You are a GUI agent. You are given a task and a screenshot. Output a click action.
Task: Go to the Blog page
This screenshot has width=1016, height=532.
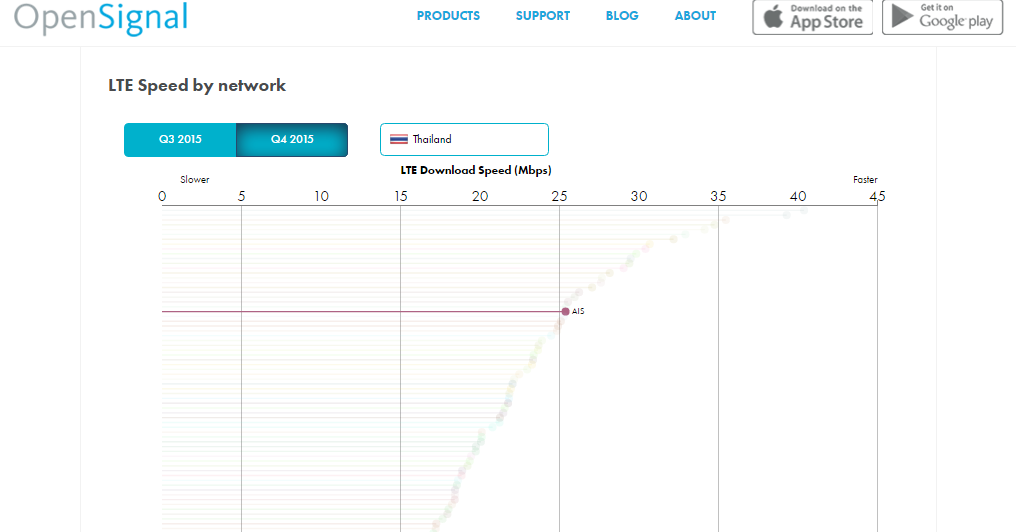pyautogui.click(x=622, y=16)
